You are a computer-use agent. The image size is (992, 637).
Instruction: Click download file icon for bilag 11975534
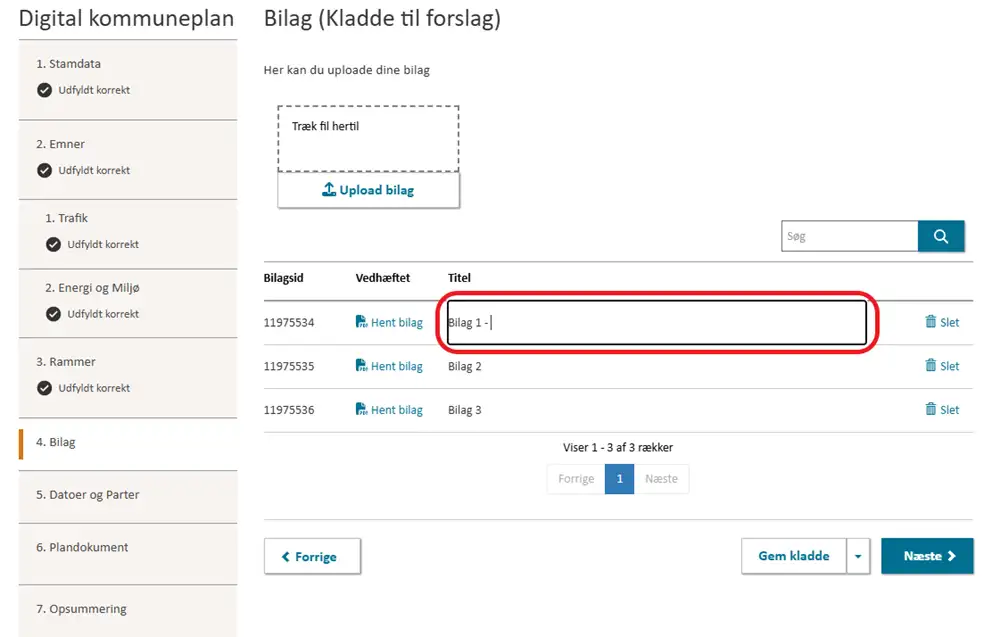[362, 322]
